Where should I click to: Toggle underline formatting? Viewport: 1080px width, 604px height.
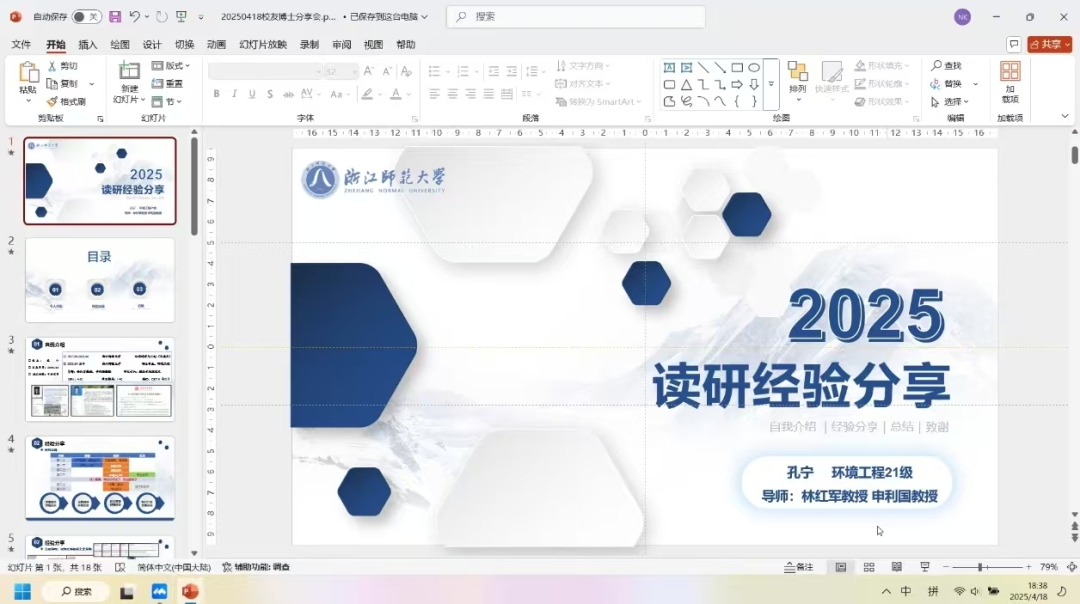click(x=252, y=94)
